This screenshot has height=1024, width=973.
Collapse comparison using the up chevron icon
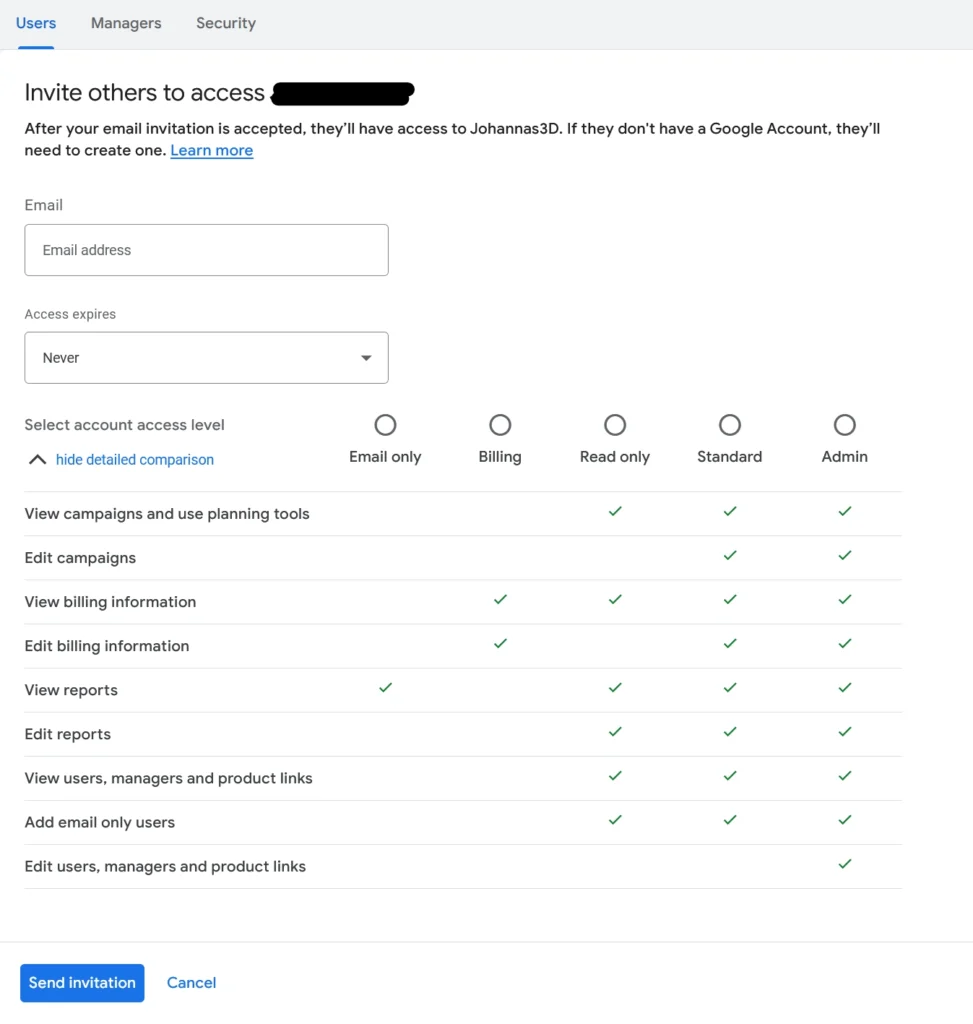37,460
